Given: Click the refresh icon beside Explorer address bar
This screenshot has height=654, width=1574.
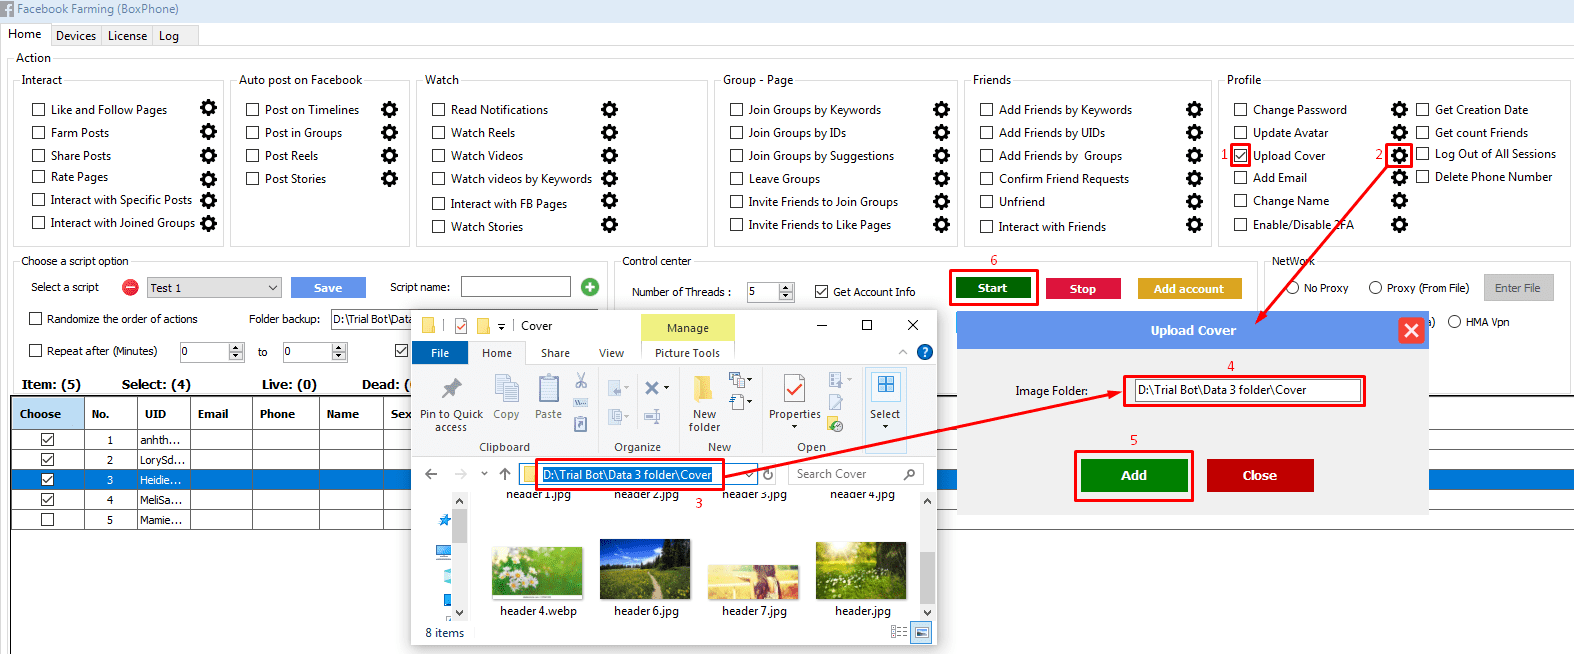Looking at the screenshot, I should click(768, 475).
